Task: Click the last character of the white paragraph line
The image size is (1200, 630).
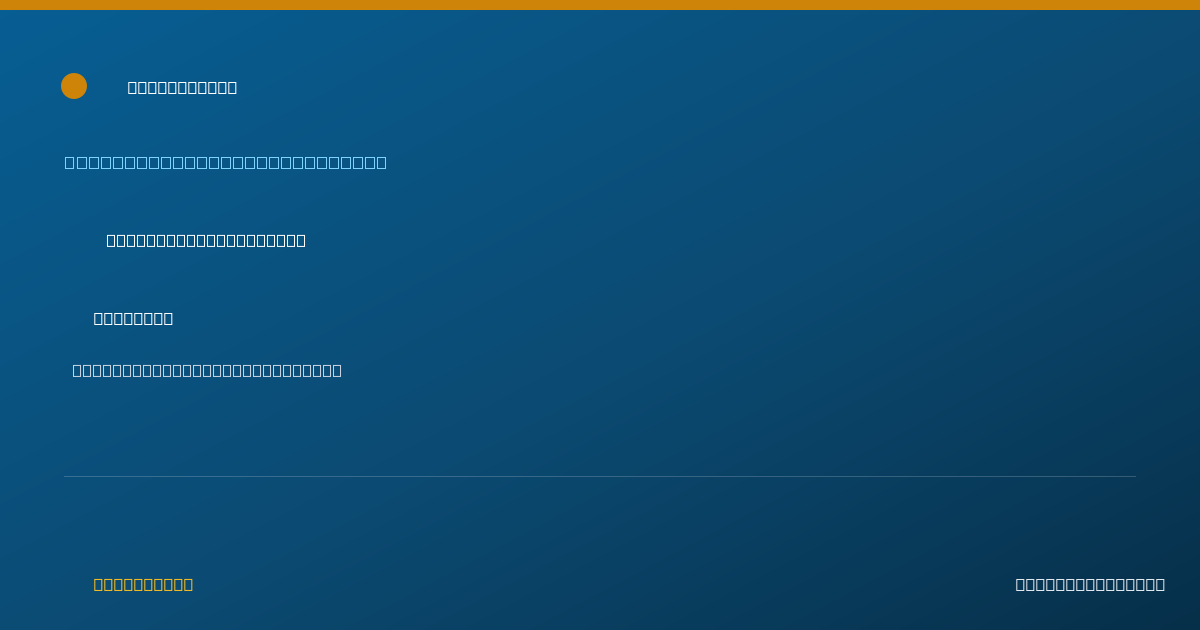Action: [337, 370]
